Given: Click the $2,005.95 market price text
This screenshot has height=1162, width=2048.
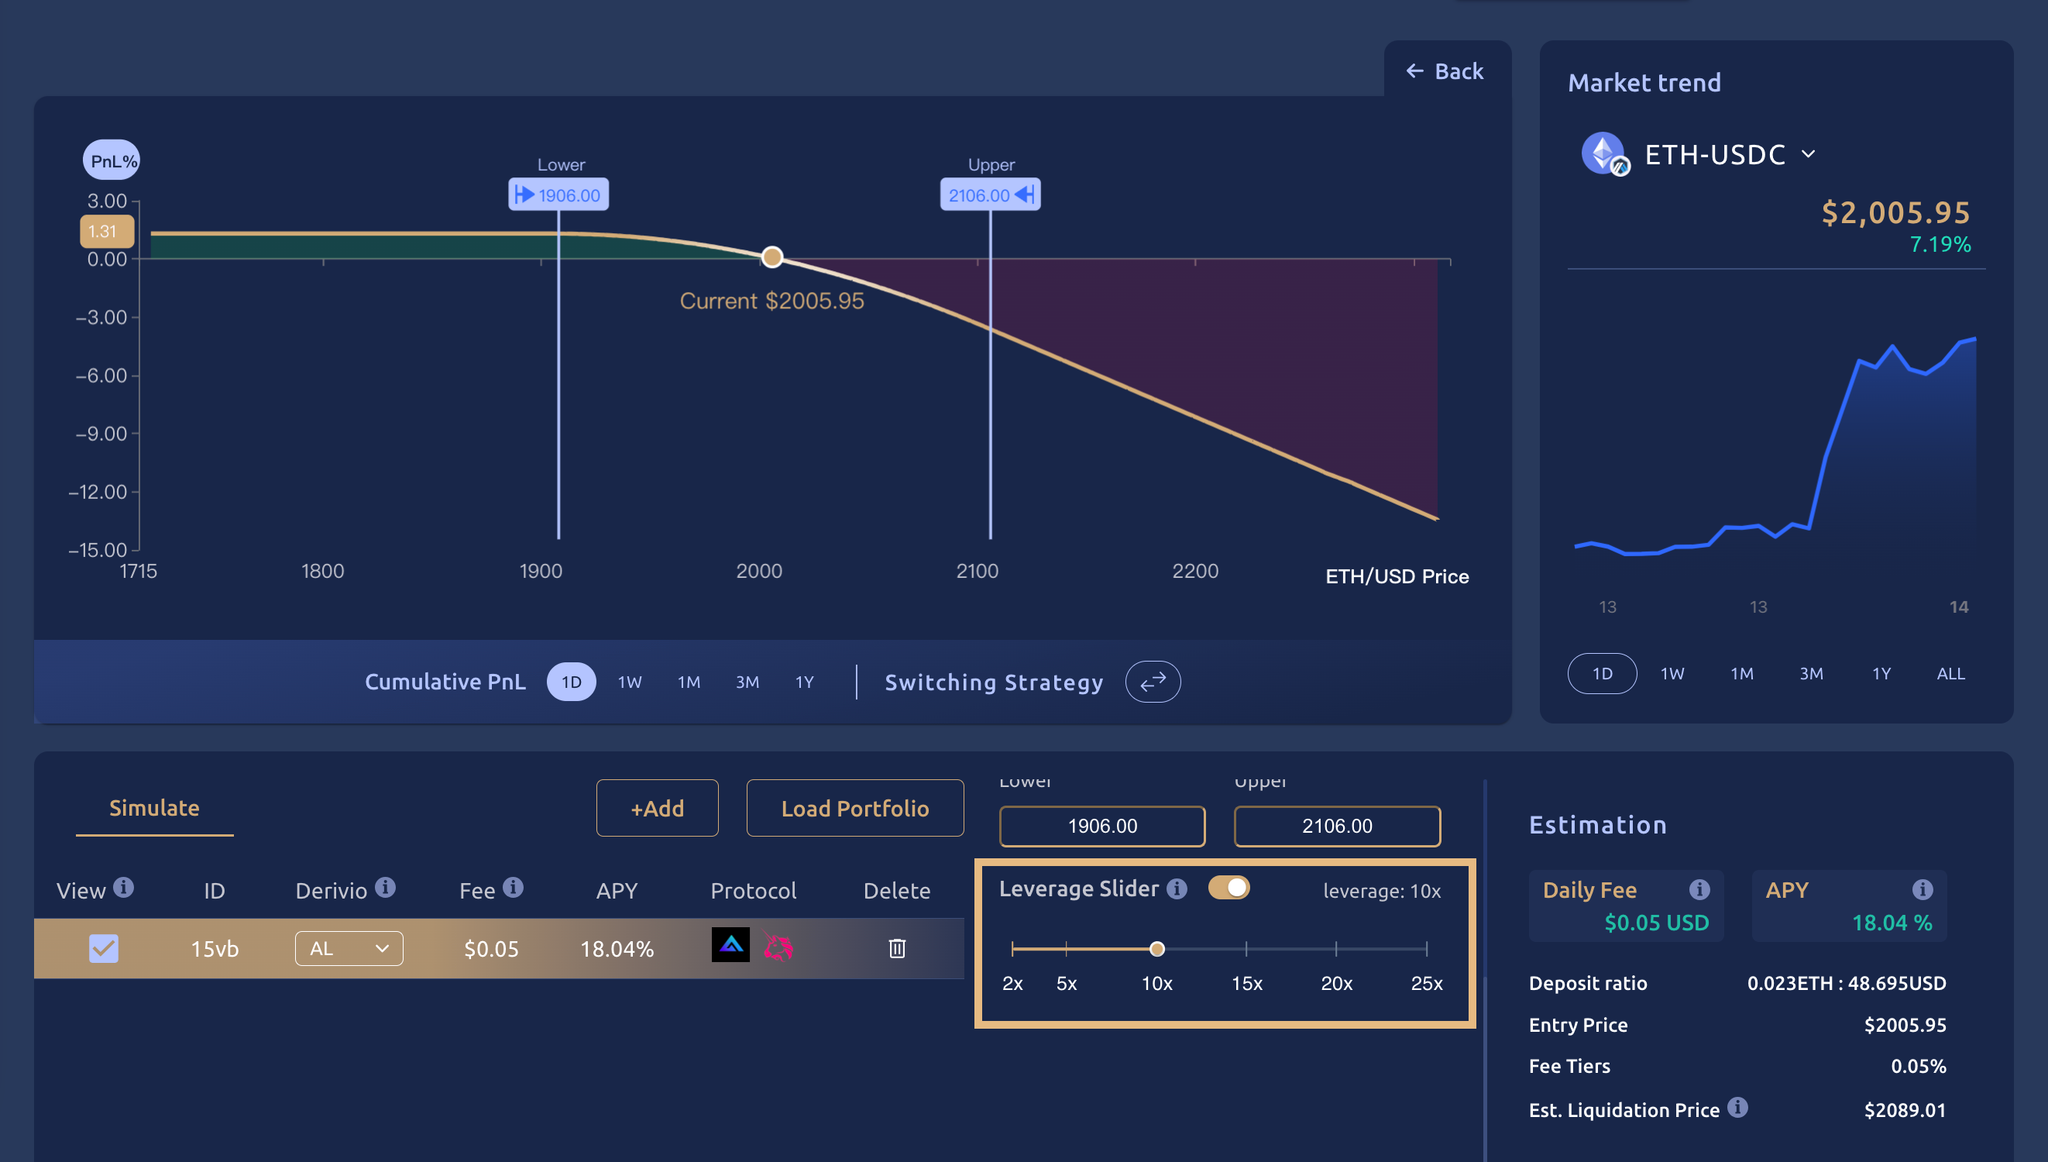Looking at the screenshot, I should click(1895, 213).
